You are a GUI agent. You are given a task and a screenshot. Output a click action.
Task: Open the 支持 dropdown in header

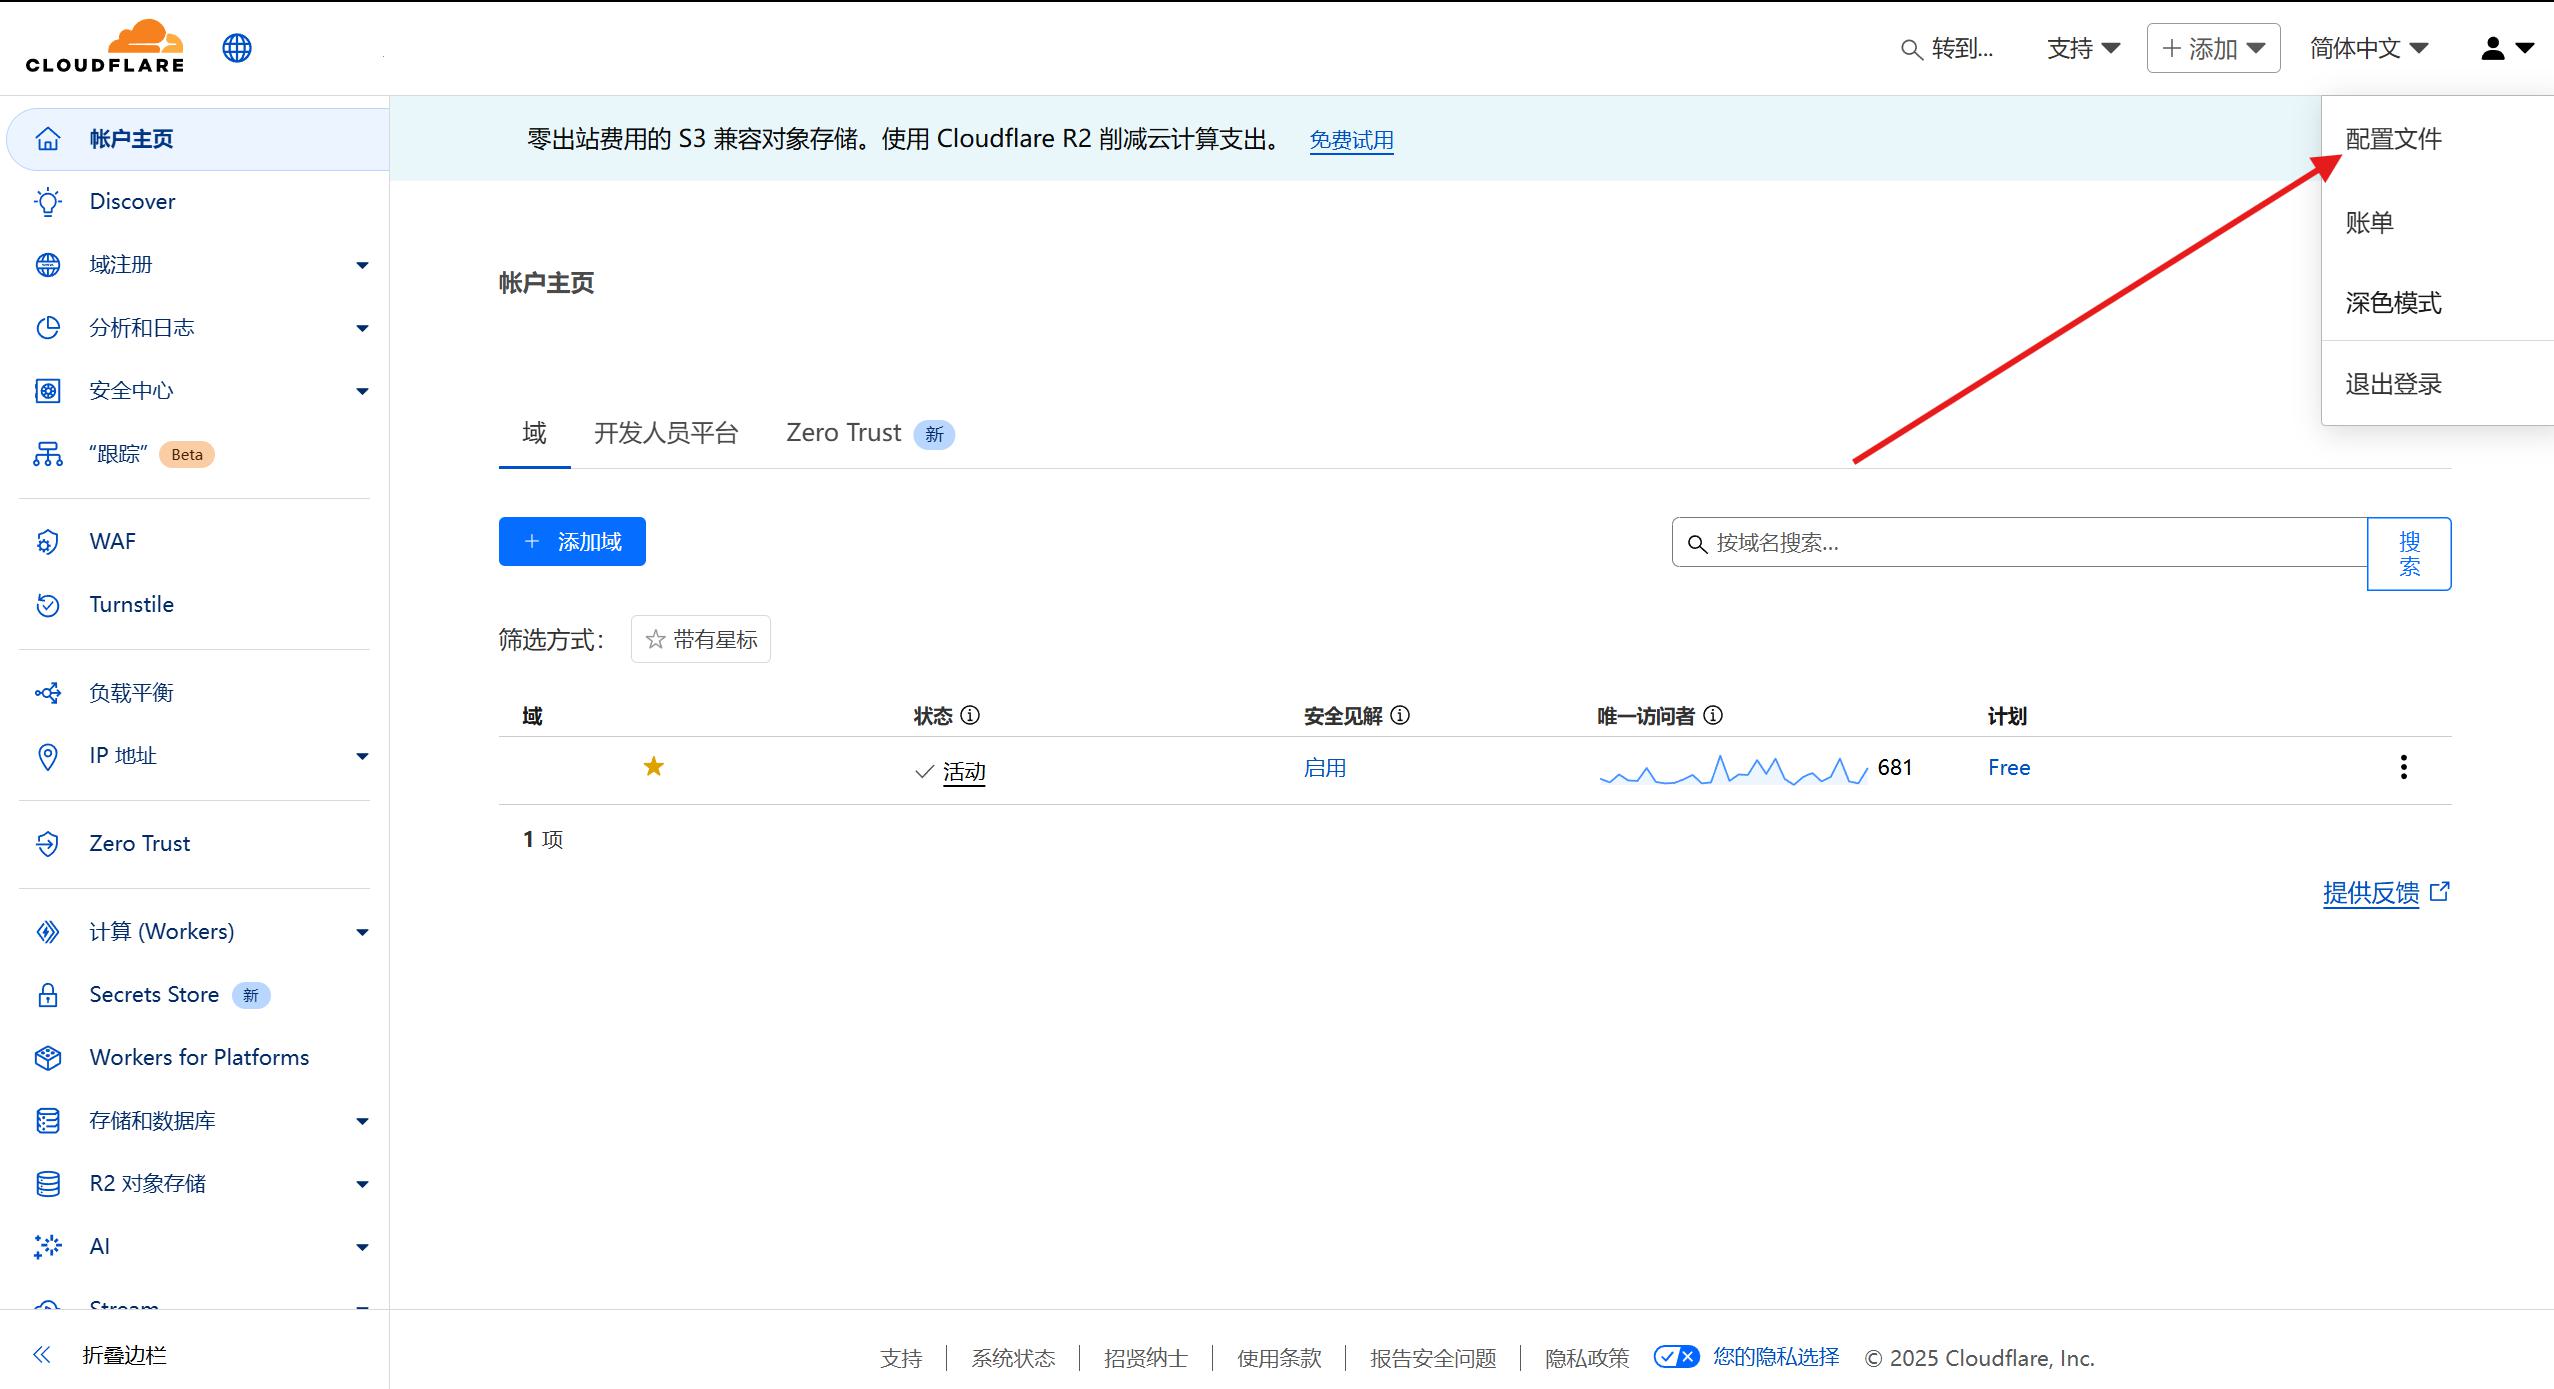click(x=2084, y=48)
